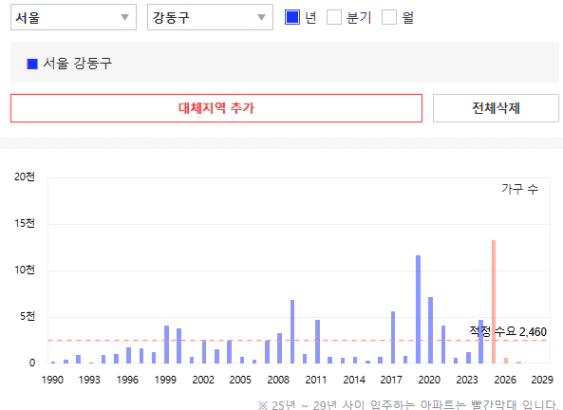The image size is (563, 410).
Task: Click the 2020 blue bar in chart
Action: [x=431, y=330]
